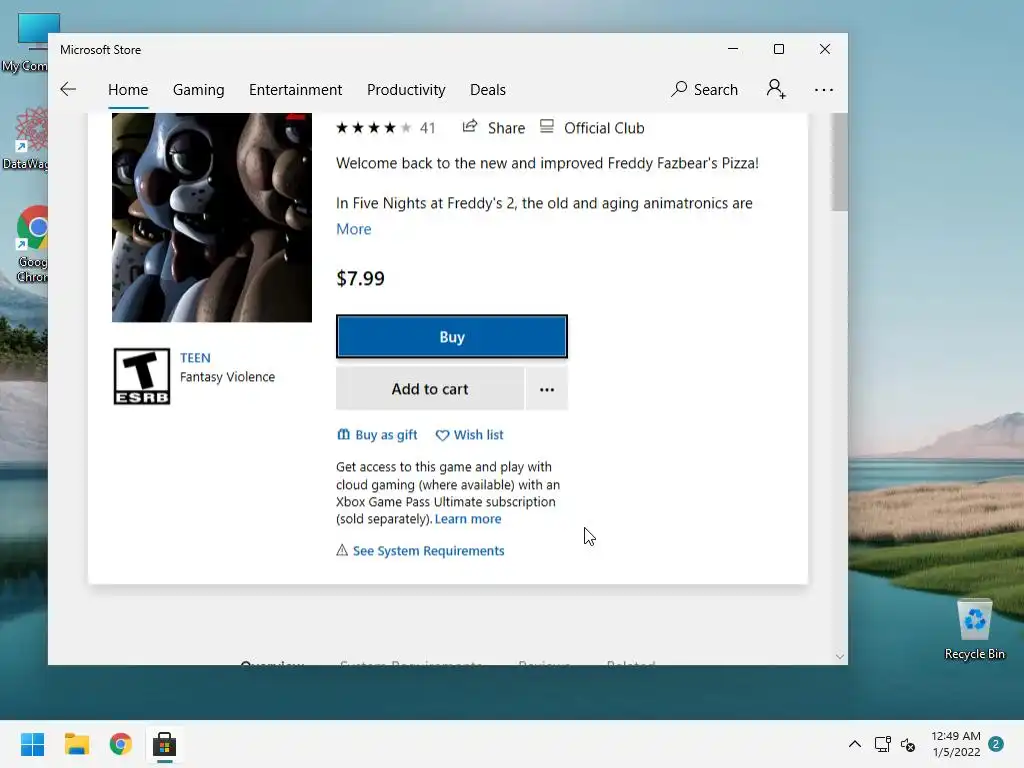Maximize the Microsoft Store window
1024x768 pixels.
[x=778, y=49]
